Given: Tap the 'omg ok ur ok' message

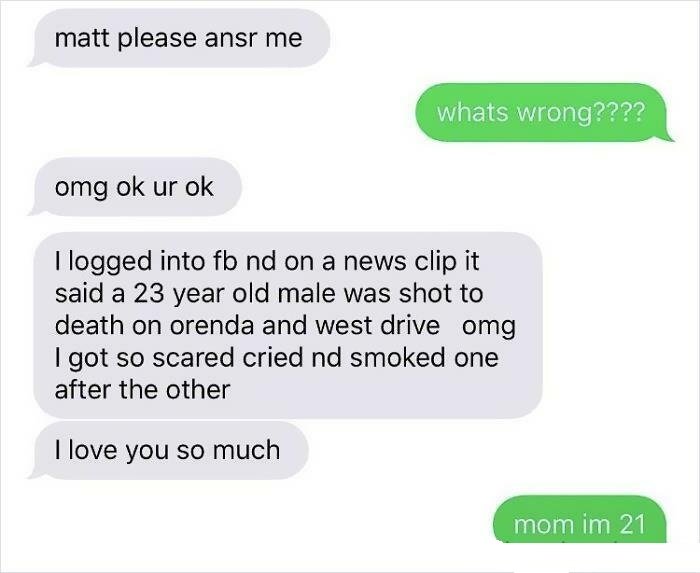Looking at the screenshot, I should point(136,187).
